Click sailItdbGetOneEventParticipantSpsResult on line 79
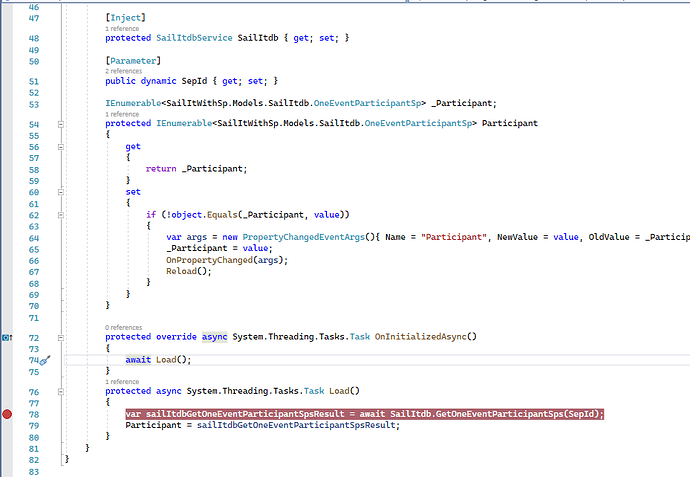 [x=296, y=425]
